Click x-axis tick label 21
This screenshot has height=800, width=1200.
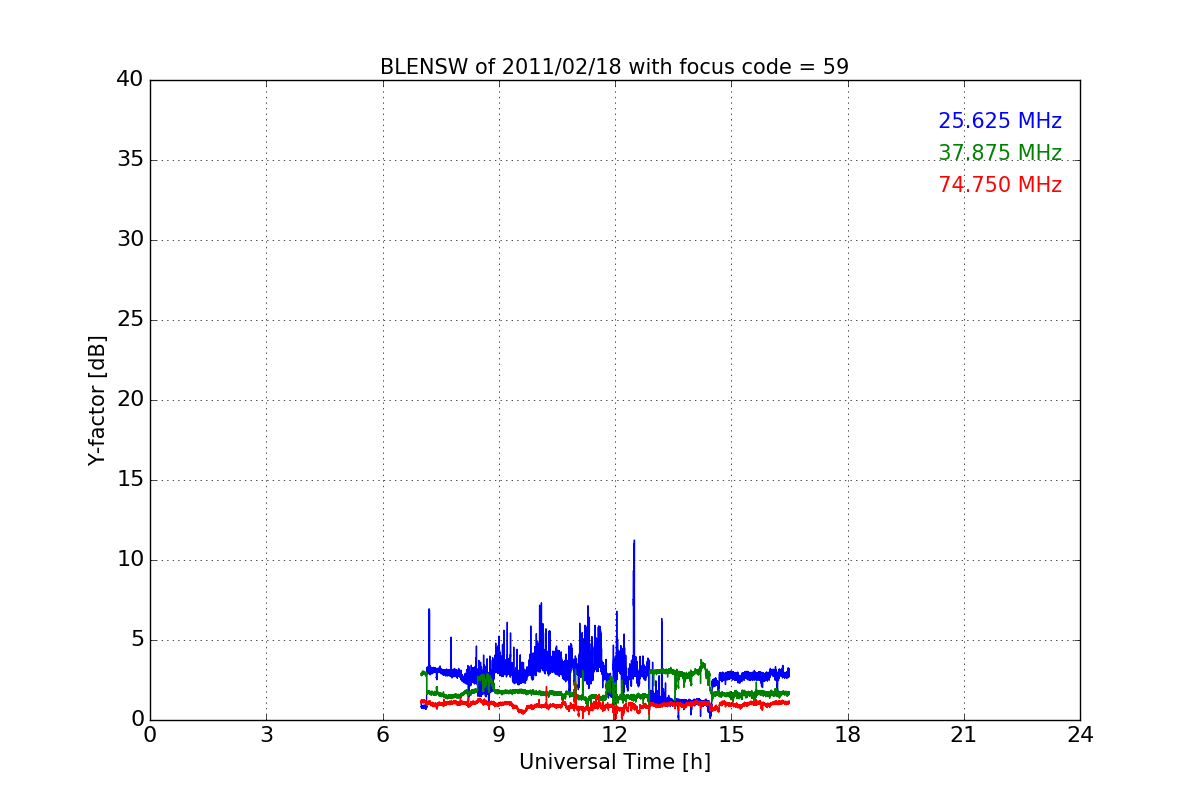(964, 734)
